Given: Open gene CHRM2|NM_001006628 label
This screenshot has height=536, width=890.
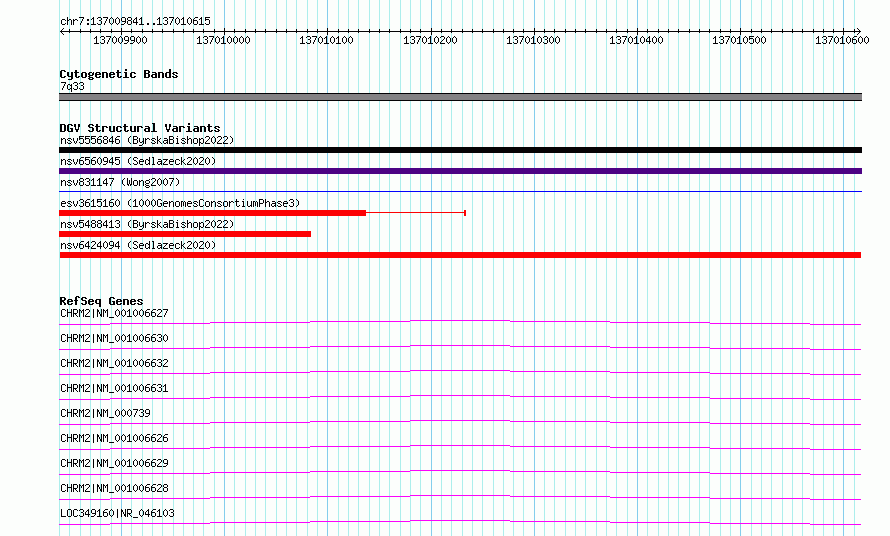Looking at the screenshot, I should pos(114,488).
